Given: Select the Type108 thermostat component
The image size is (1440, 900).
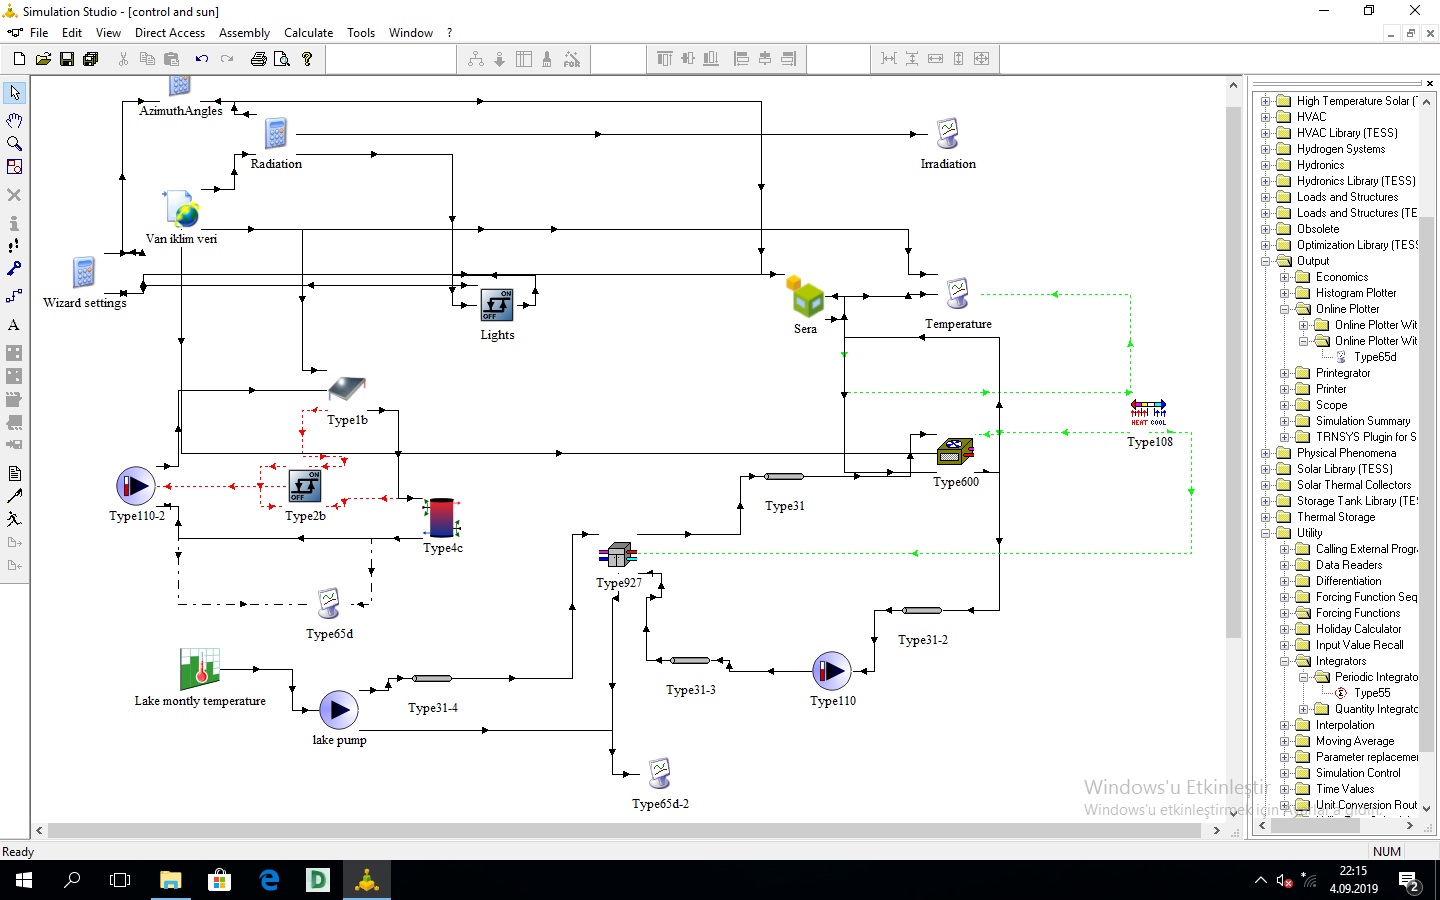Looking at the screenshot, I should click(1148, 412).
